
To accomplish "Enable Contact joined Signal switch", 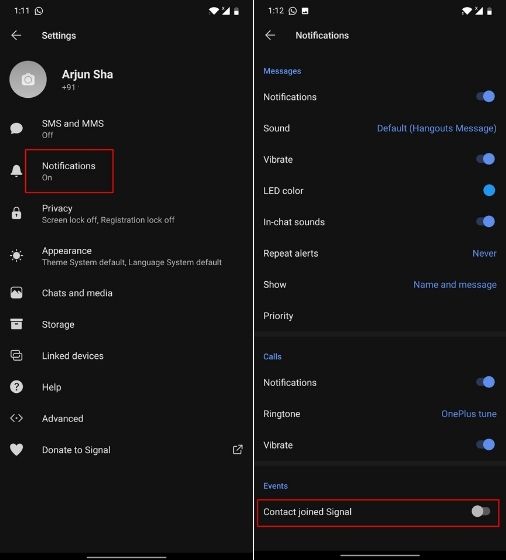I will tap(481, 511).
